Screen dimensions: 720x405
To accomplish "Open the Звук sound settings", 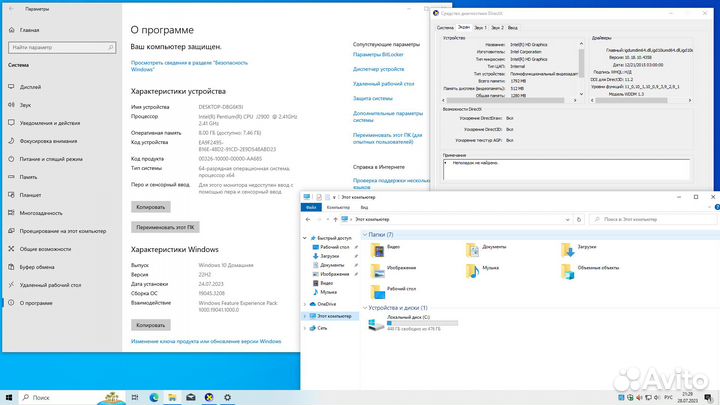I will (25, 104).
